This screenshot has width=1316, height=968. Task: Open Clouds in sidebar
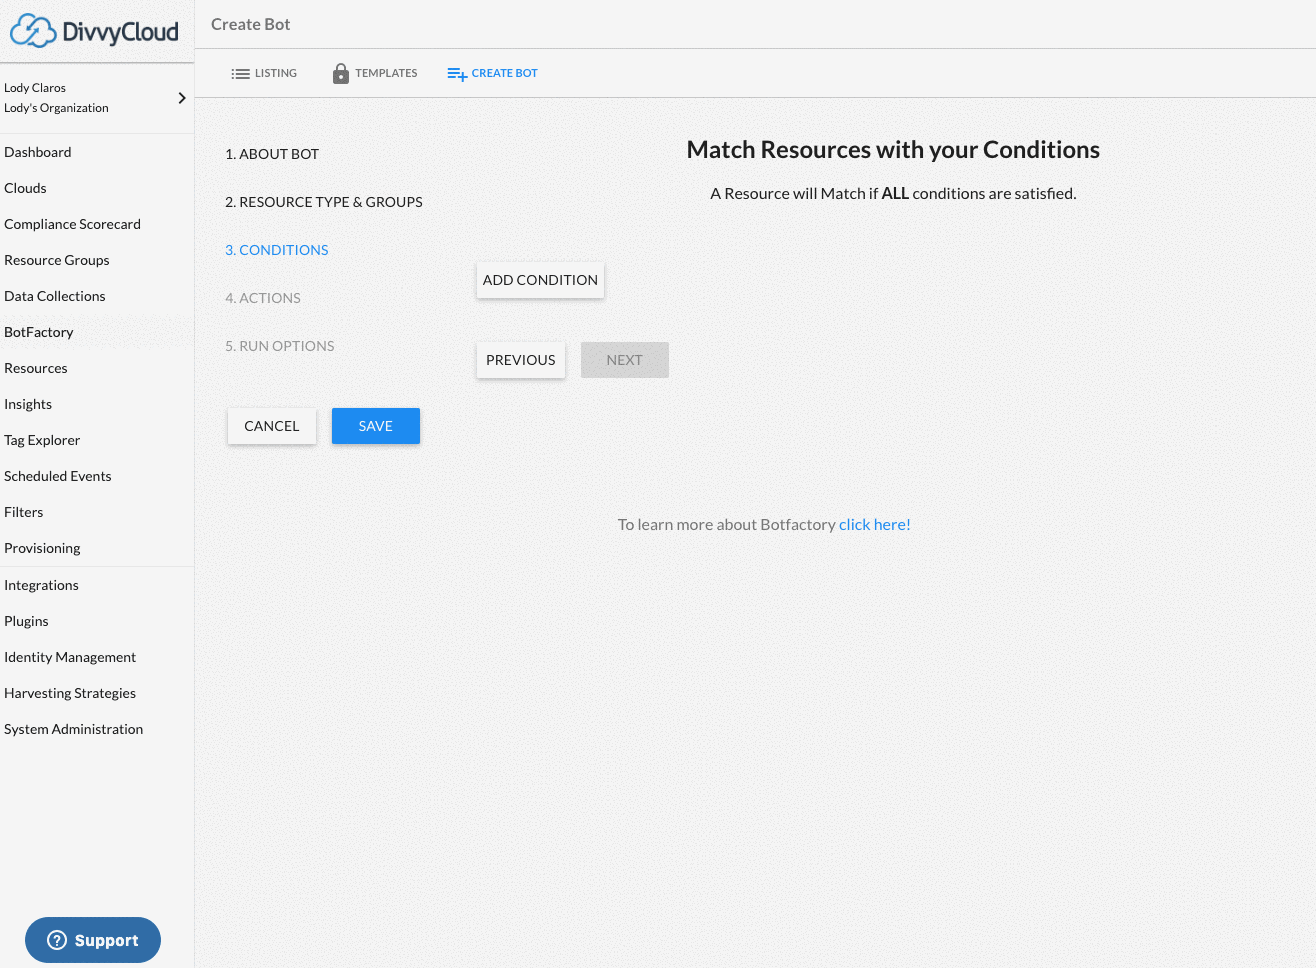(x=25, y=188)
